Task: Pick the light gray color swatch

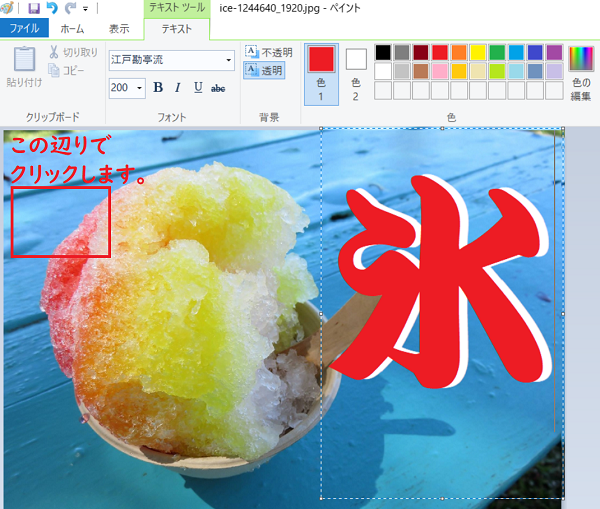Action: pos(402,71)
